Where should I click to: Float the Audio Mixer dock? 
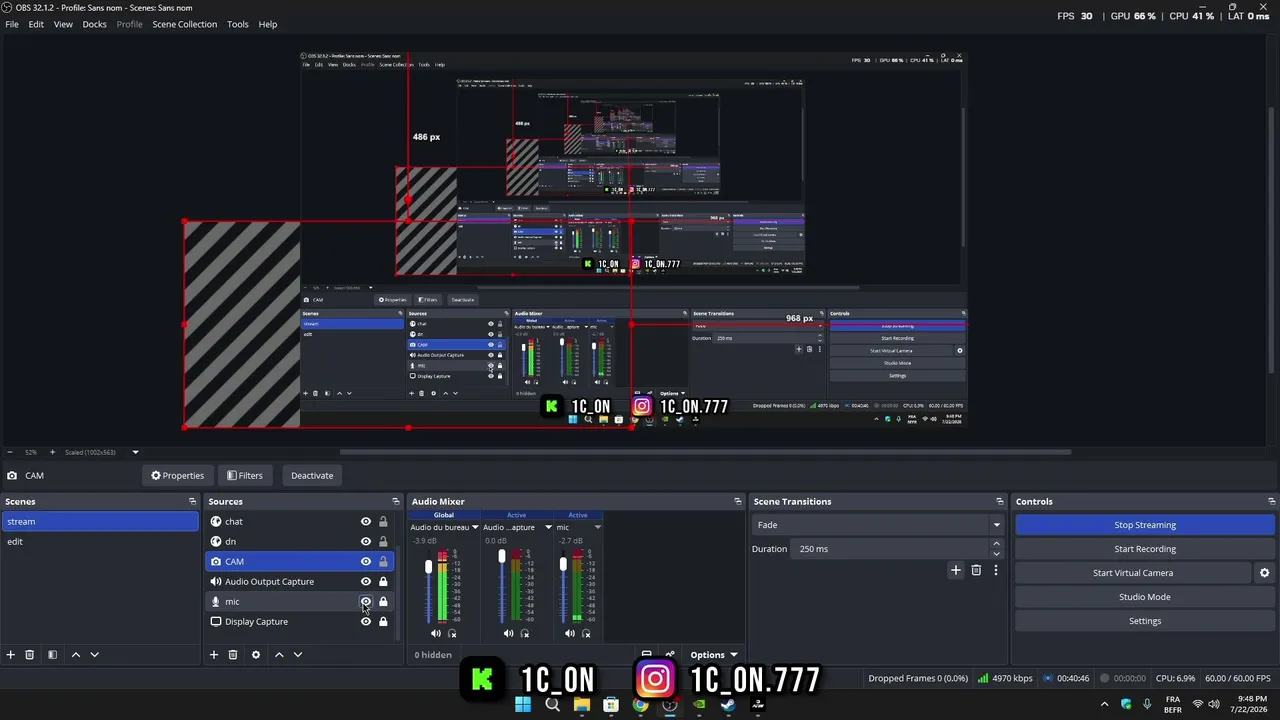click(x=738, y=501)
